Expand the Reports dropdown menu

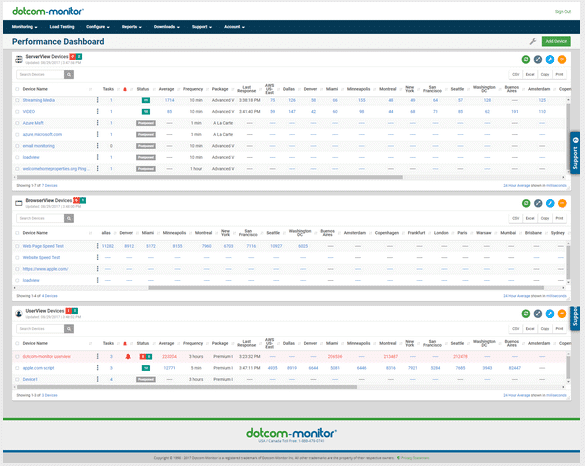point(132,27)
